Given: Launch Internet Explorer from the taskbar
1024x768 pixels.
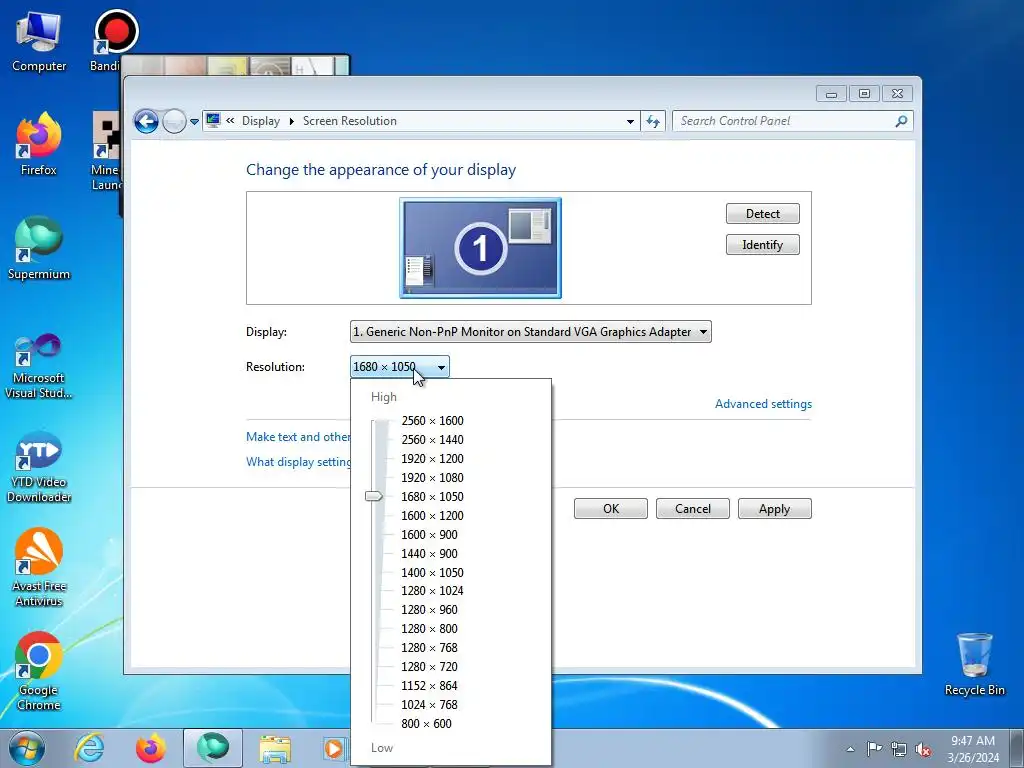Looking at the screenshot, I should (89, 748).
